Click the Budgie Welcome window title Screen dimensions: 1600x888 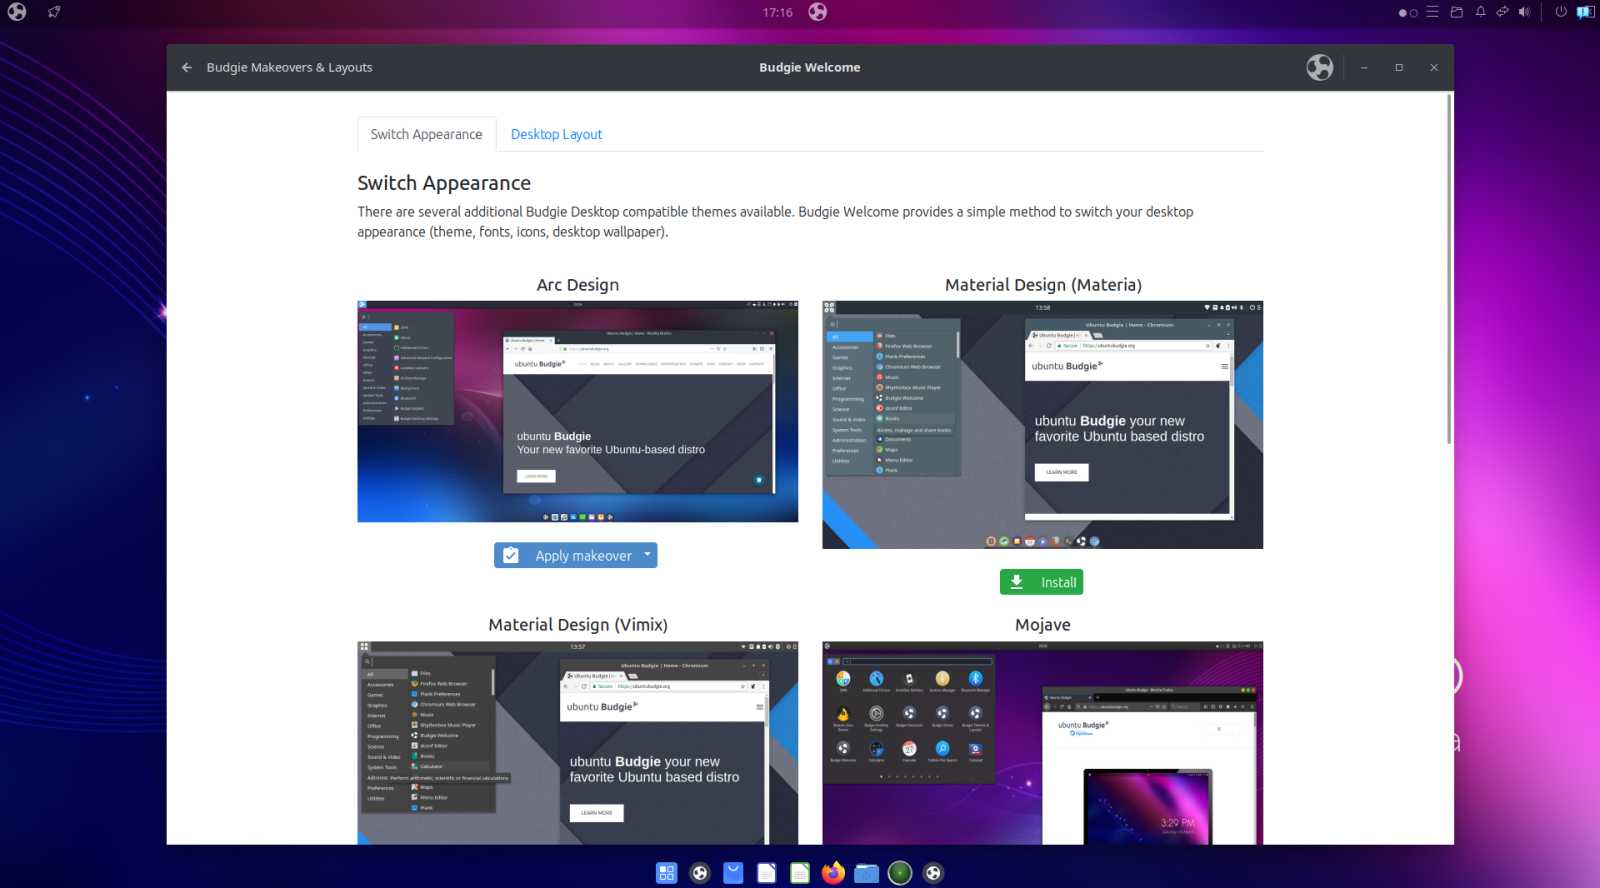tap(809, 67)
